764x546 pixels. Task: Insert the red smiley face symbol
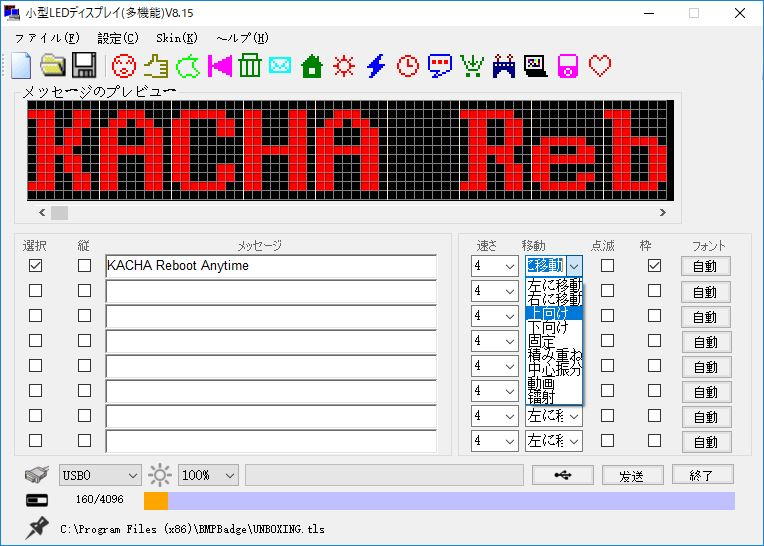[123, 66]
